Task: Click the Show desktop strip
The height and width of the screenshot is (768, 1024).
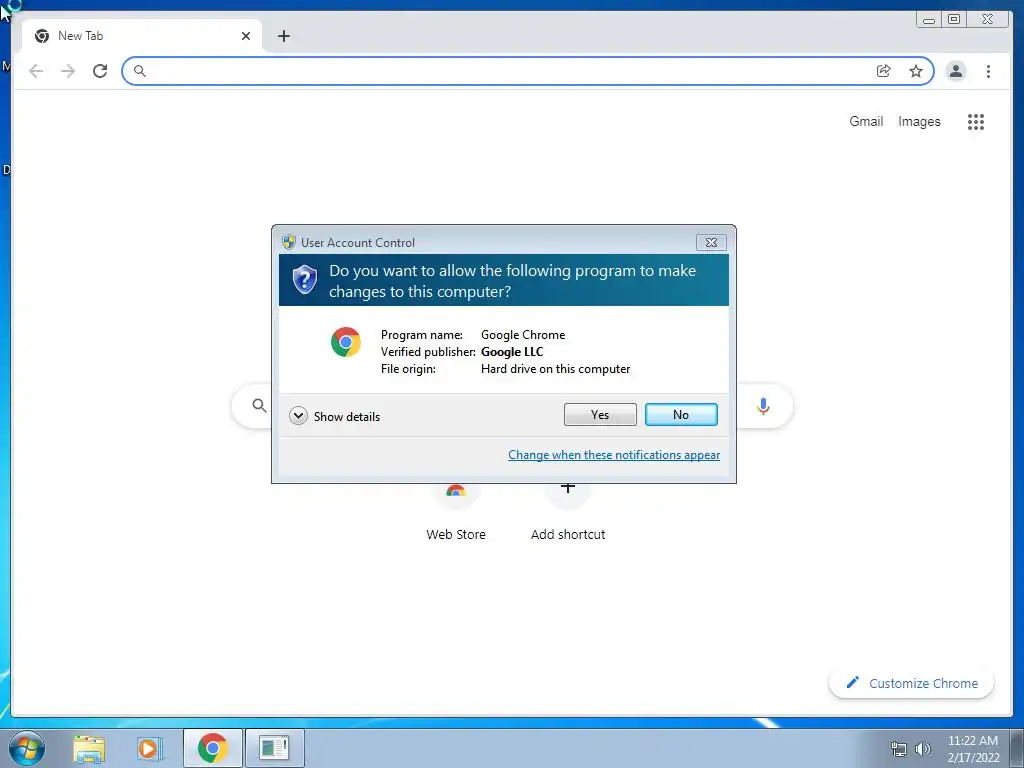Action: [1017, 748]
